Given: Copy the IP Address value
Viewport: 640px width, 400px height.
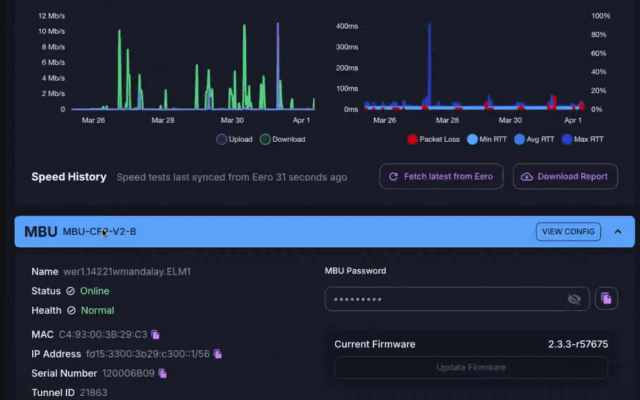Looking at the screenshot, I should pos(218,354).
